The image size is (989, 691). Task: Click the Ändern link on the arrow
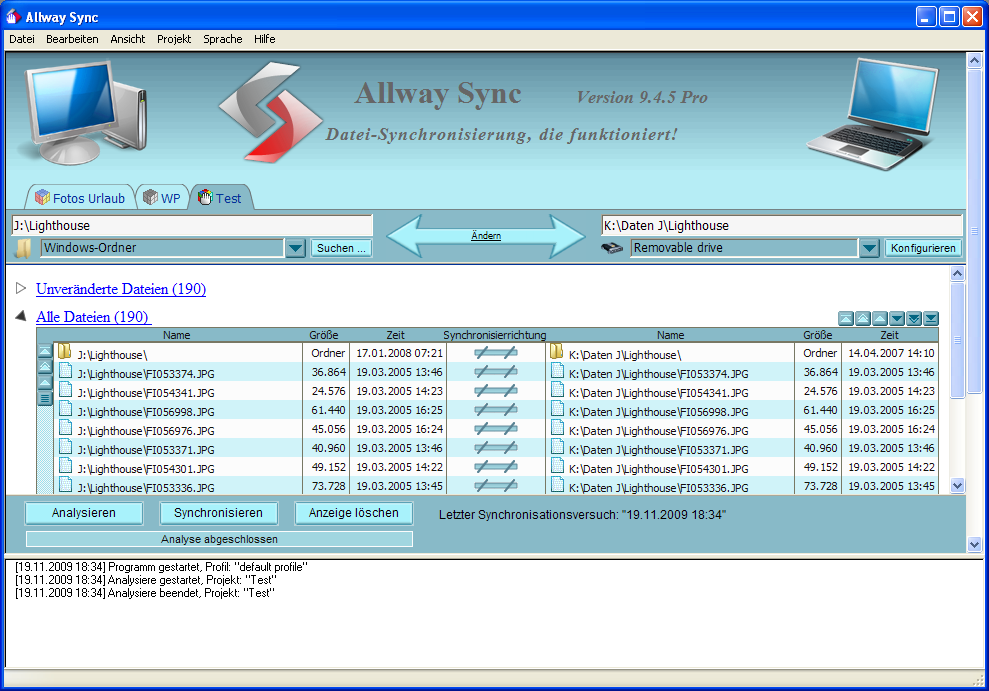485,236
